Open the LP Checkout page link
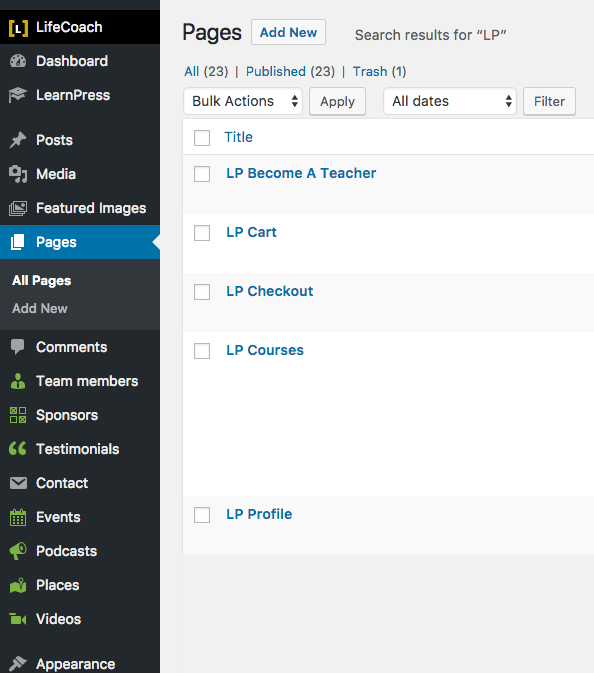Viewport: 594px width, 673px height. coord(270,291)
